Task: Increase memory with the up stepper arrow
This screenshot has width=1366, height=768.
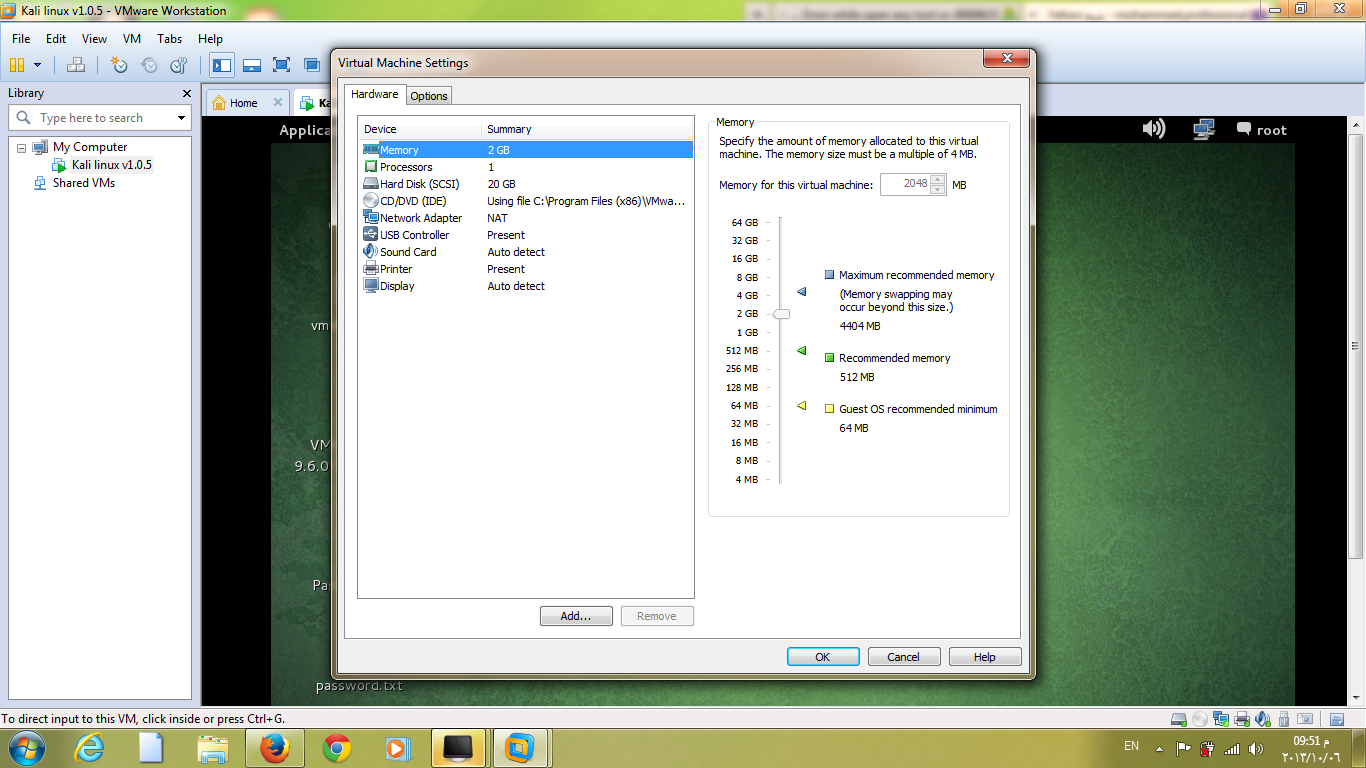Action: click(x=938, y=180)
